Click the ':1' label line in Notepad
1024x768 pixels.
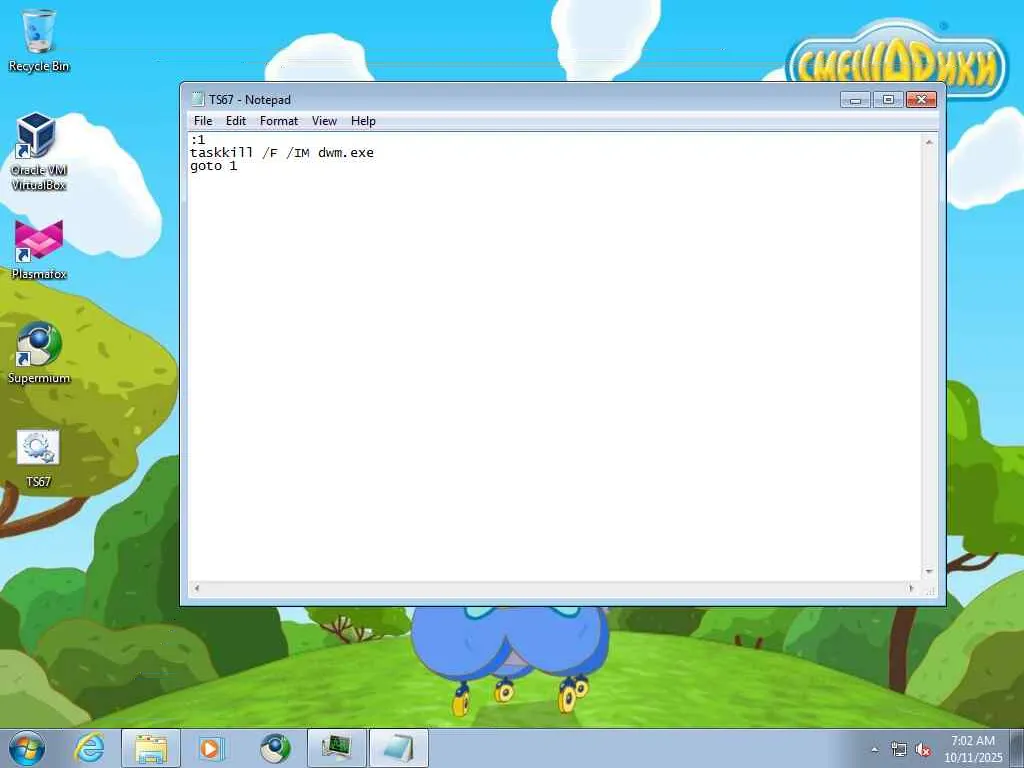(198, 140)
